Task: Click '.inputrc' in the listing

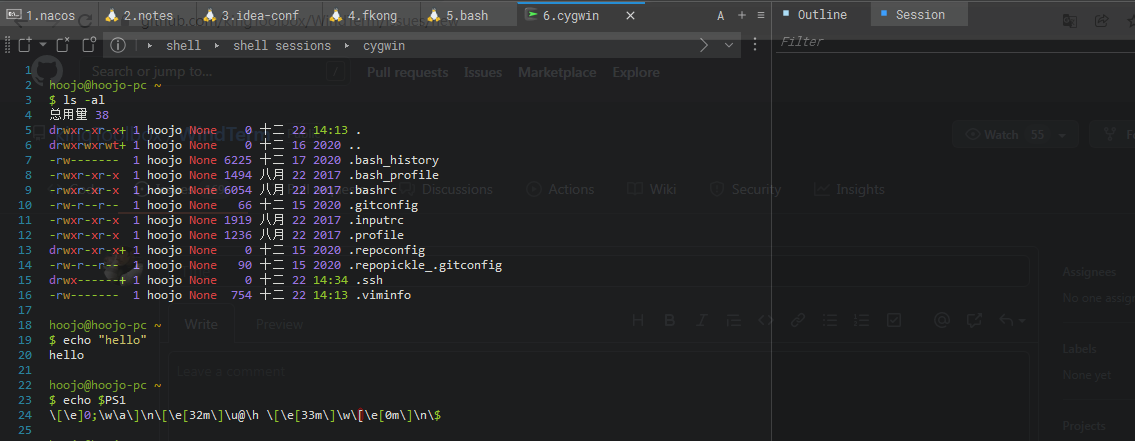Action: click(x=376, y=220)
